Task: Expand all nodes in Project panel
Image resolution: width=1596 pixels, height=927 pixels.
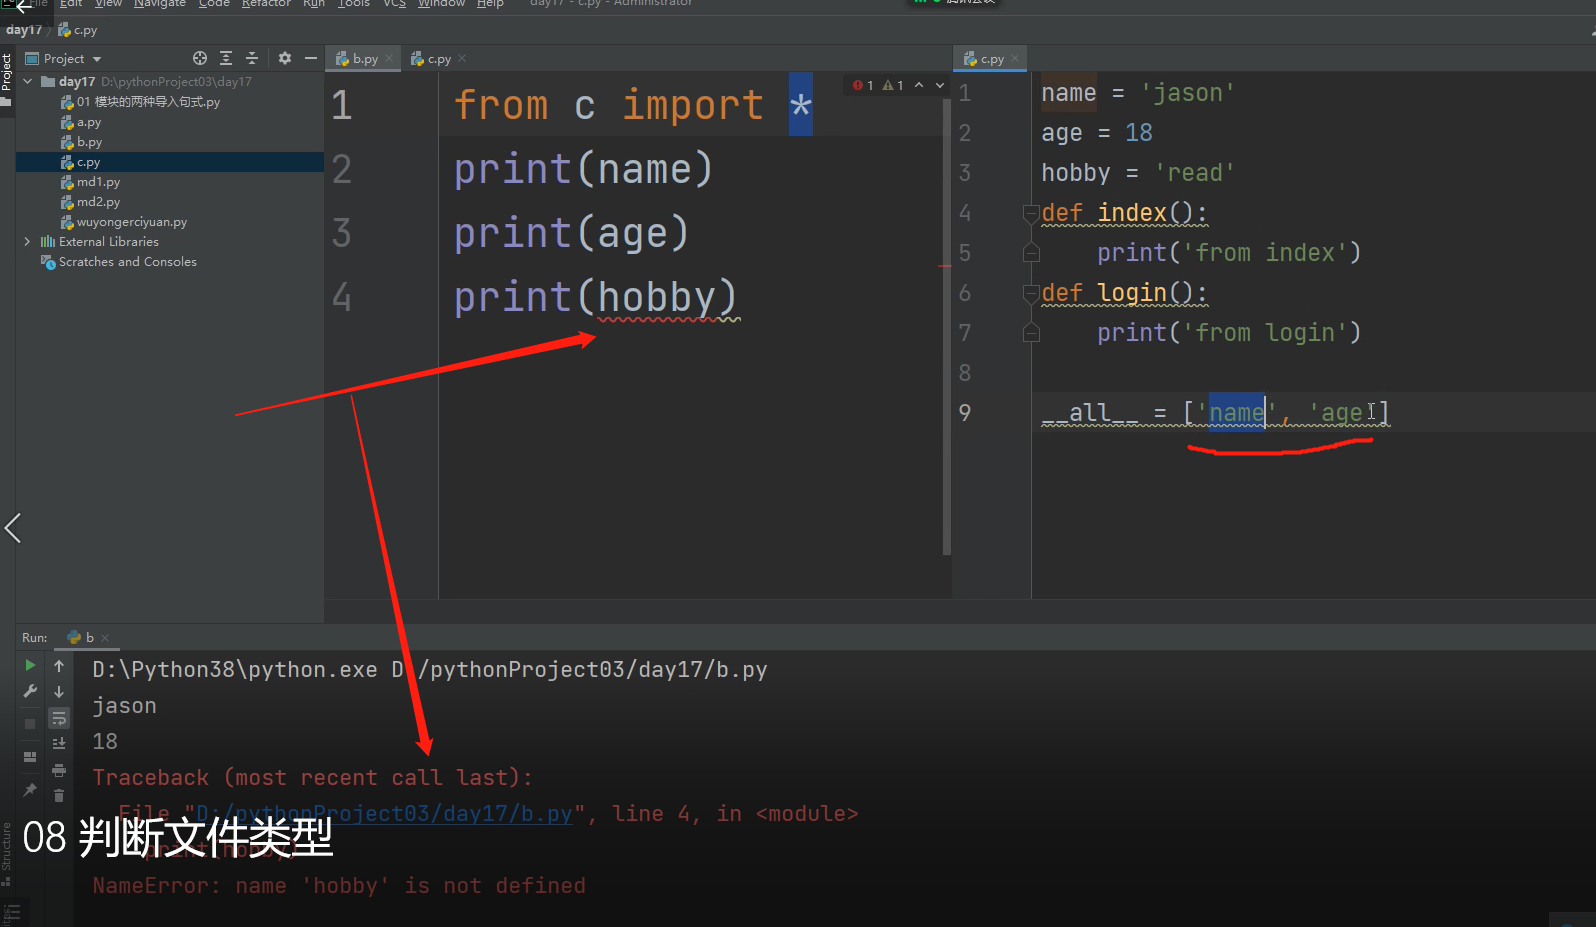Action: tap(226, 58)
